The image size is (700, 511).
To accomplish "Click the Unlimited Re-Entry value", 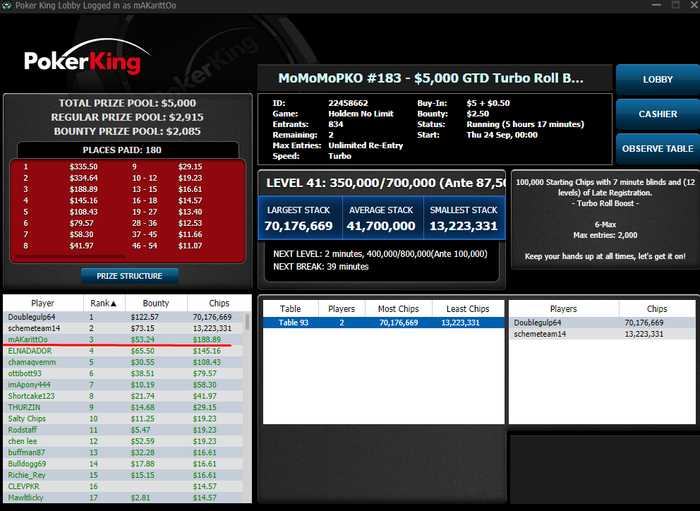I will (366, 145).
